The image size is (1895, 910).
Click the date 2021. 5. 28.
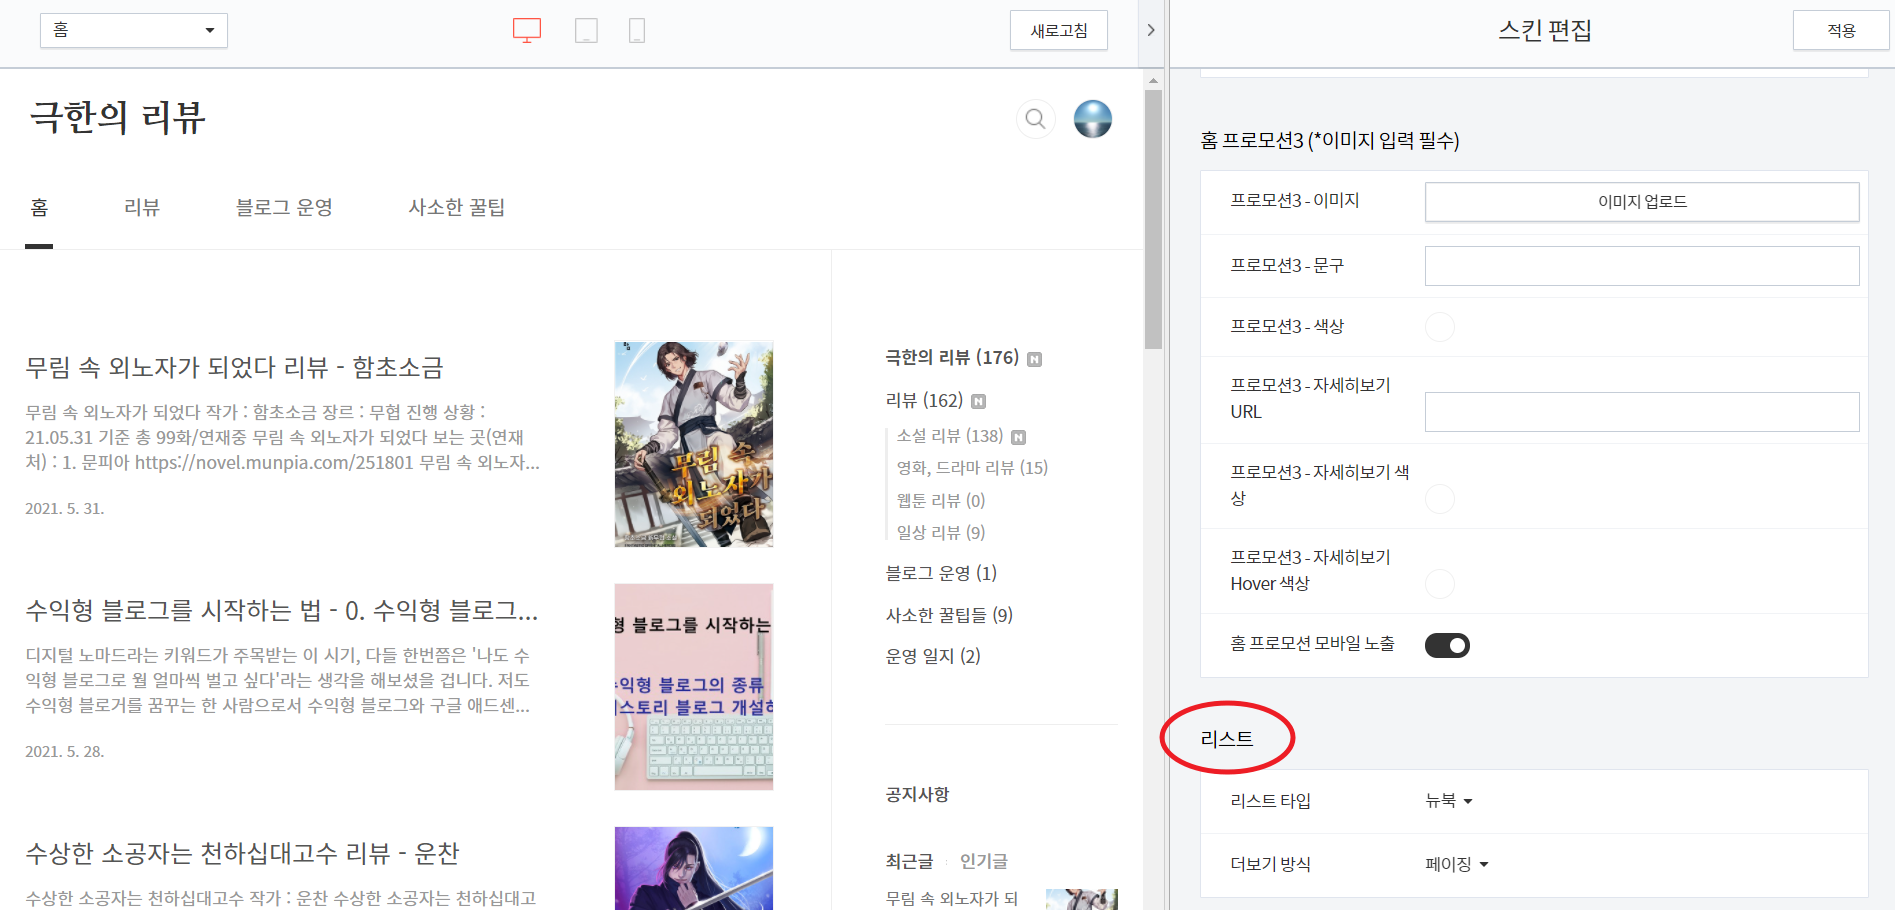65,751
